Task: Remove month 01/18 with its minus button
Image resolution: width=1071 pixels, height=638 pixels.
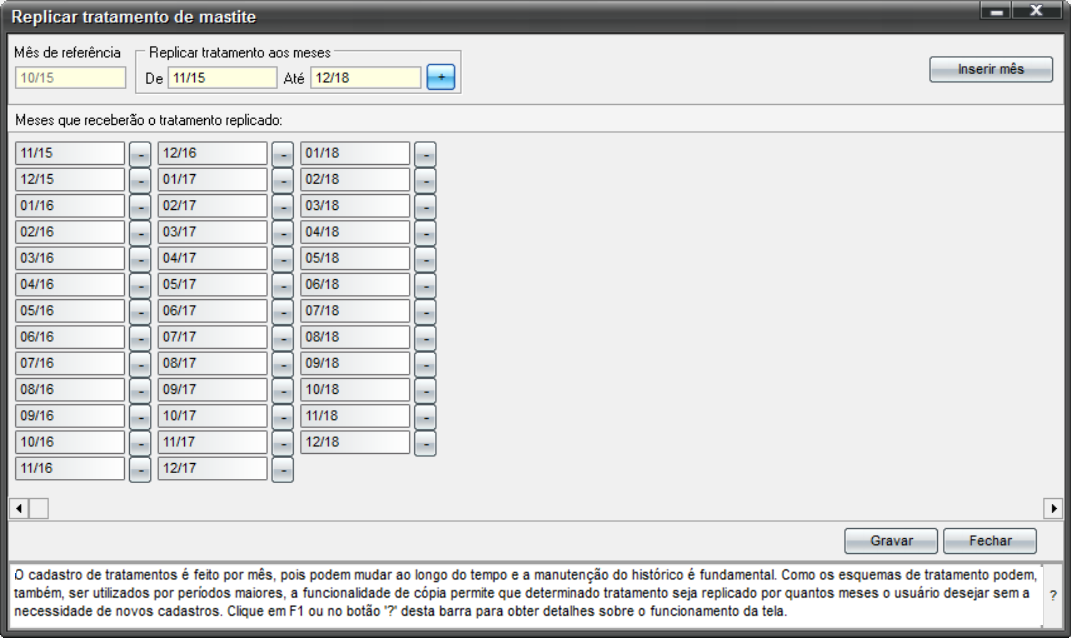Action: [x=425, y=154]
